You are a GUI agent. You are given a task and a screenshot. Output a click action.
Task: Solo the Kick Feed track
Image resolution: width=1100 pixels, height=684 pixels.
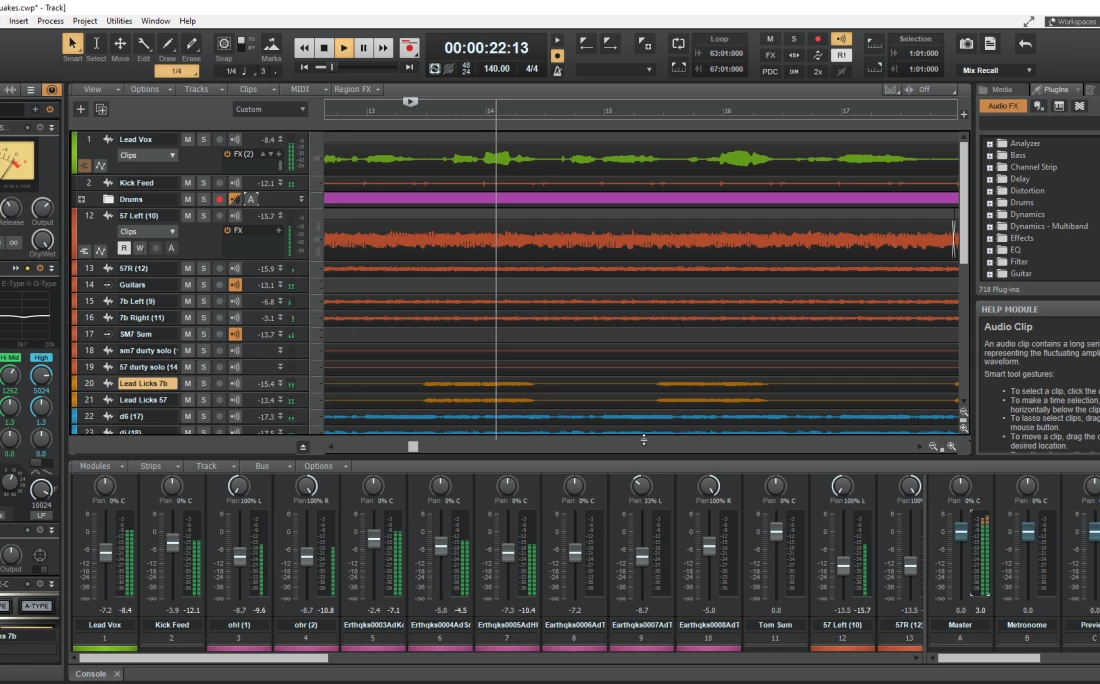203,183
